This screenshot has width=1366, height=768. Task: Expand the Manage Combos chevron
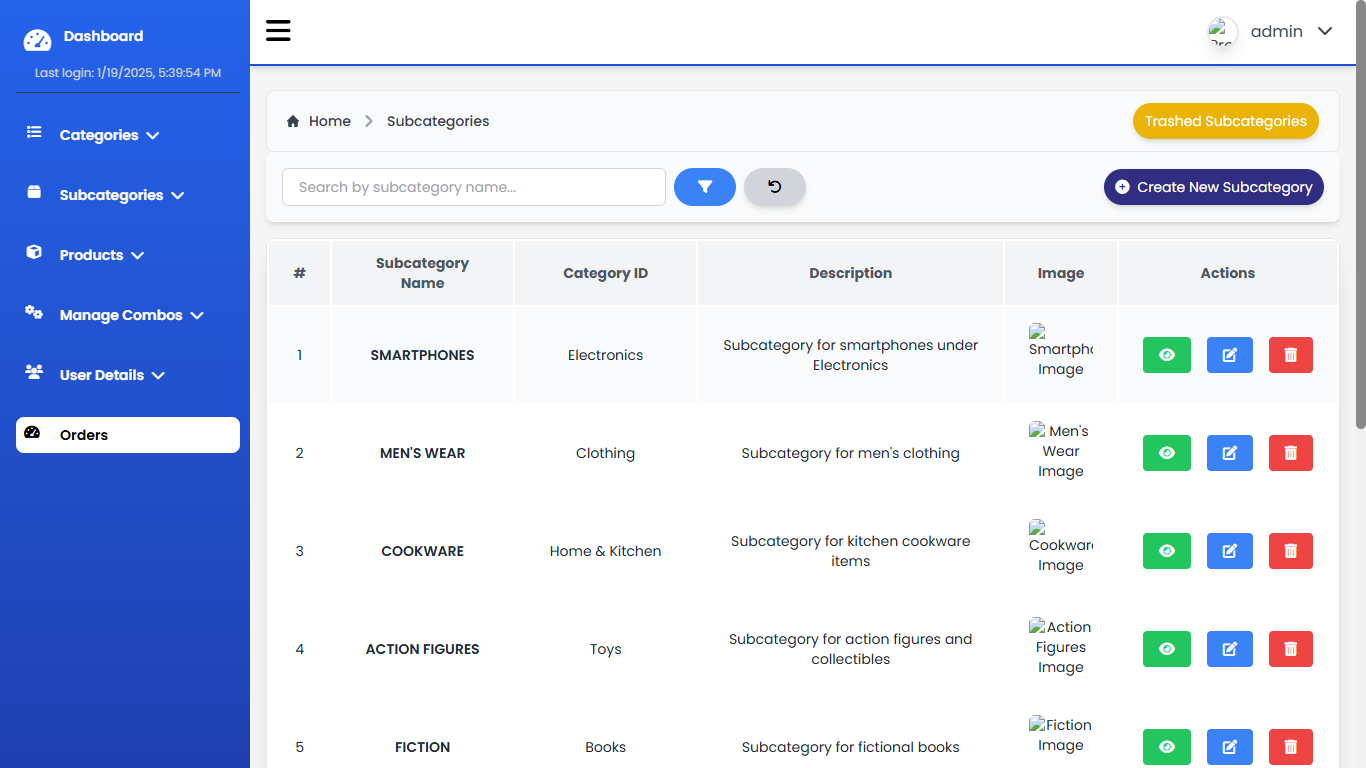197,315
